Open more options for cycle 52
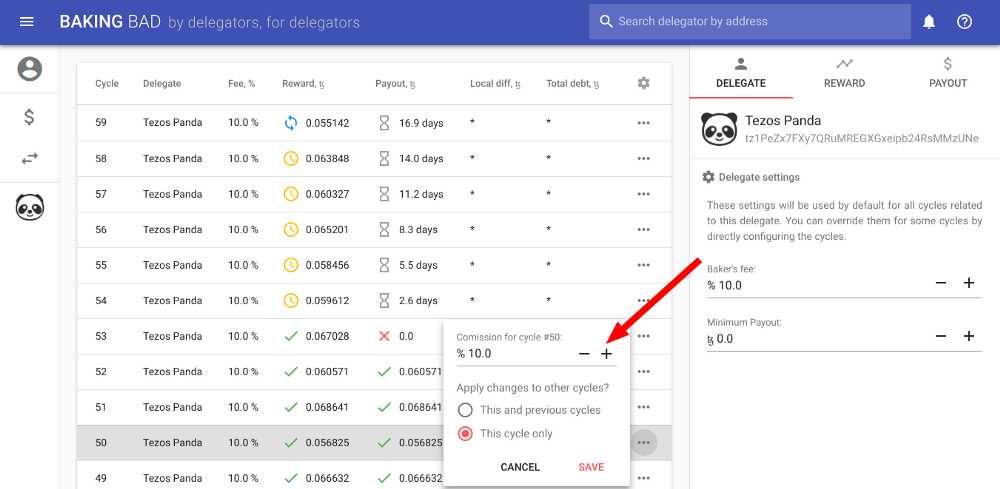Viewport: 1000px width, 489px height. pyautogui.click(x=643, y=372)
